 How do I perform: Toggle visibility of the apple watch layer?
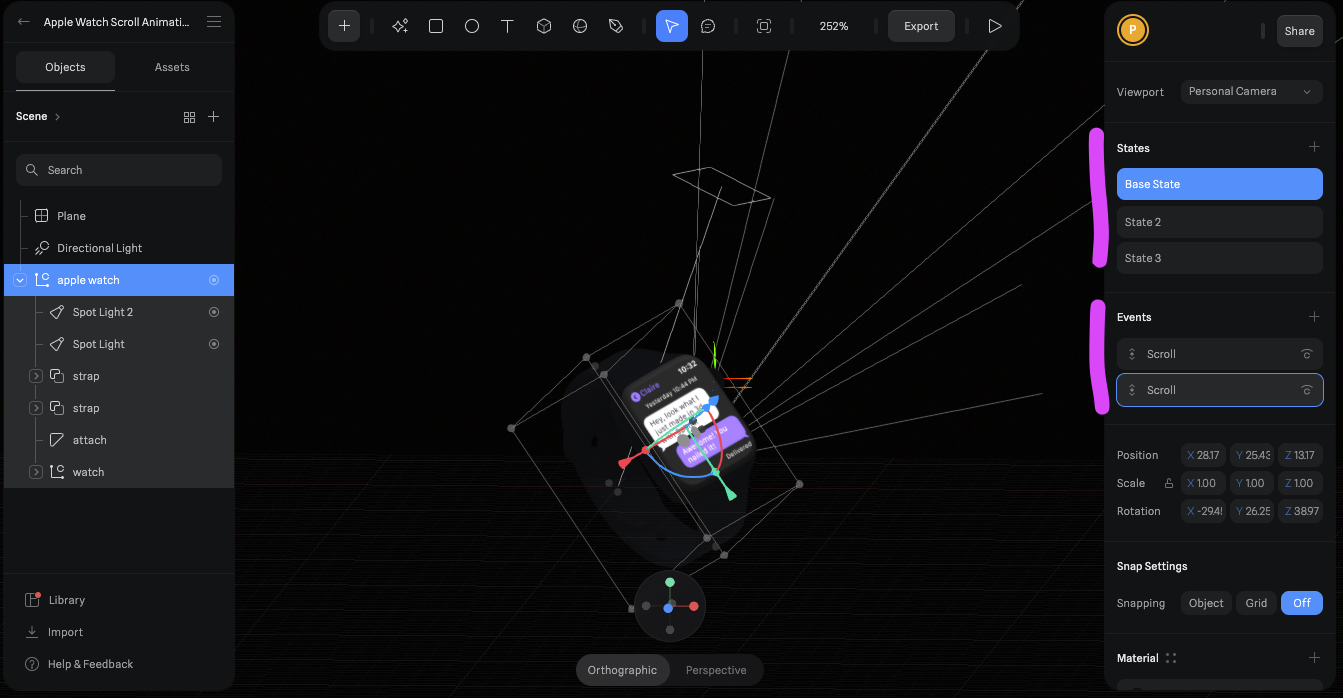click(214, 280)
